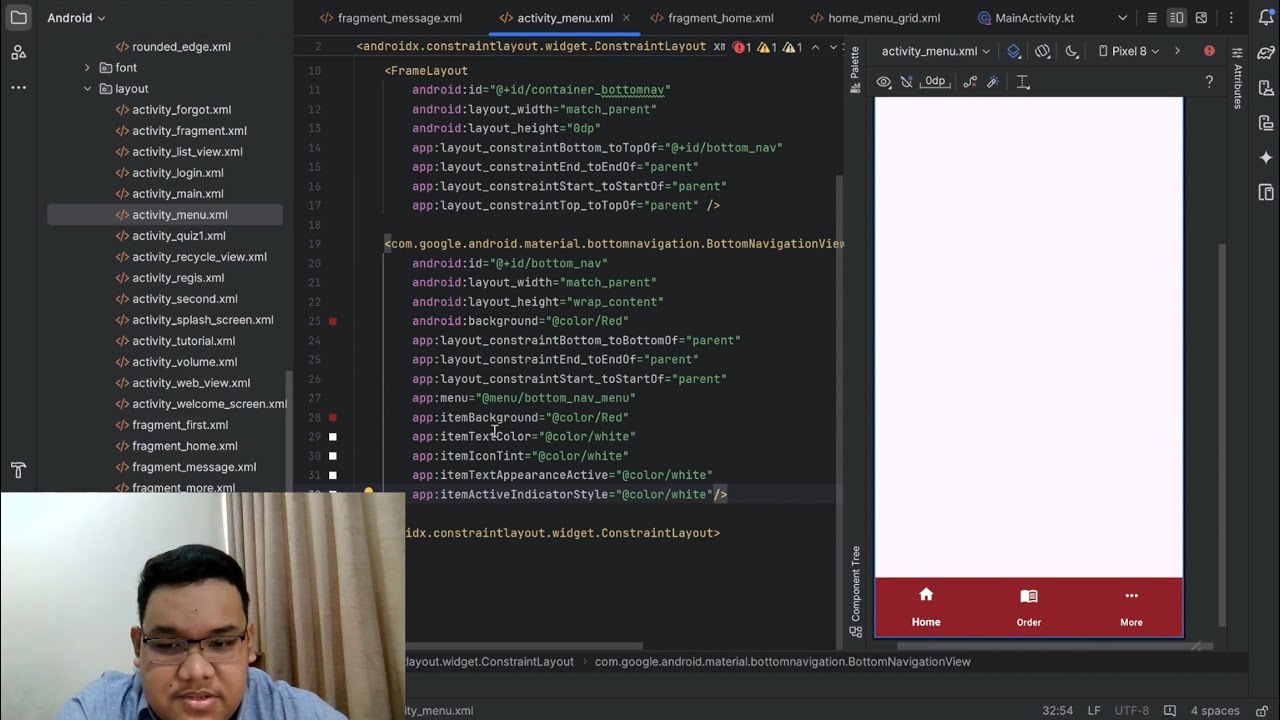This screenshot has height=720, width=1280.
Task: Open the Gradle elephant tool window
Action: coord(1266,53)
